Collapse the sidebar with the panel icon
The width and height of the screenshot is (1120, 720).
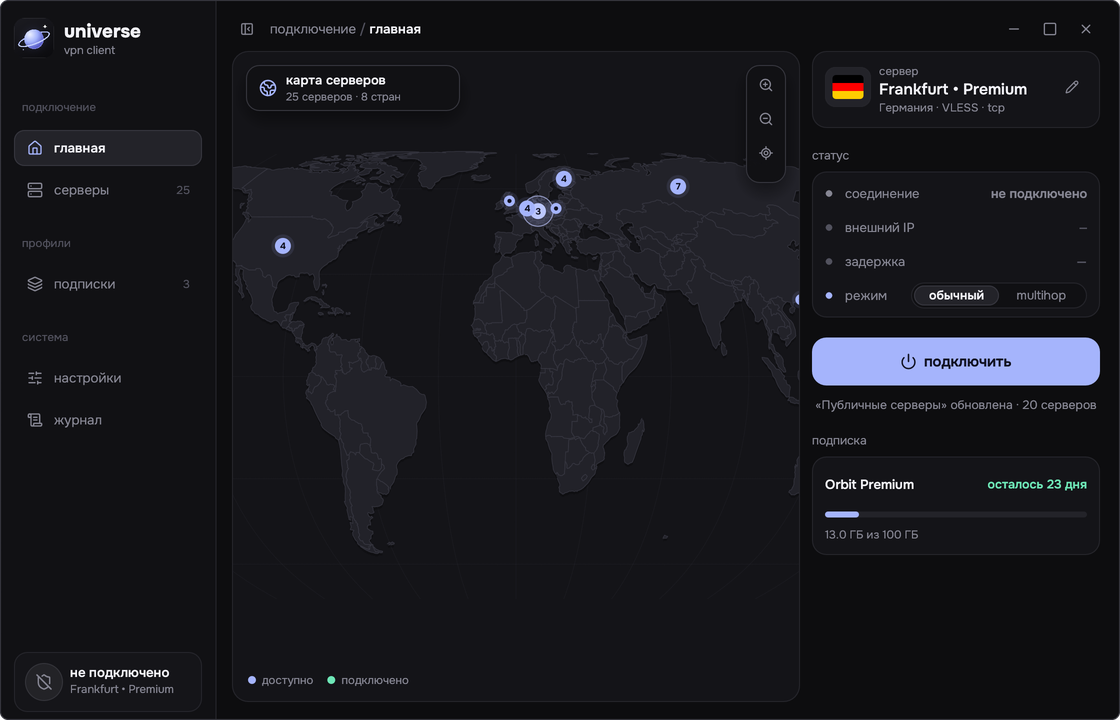coord(247,29)
